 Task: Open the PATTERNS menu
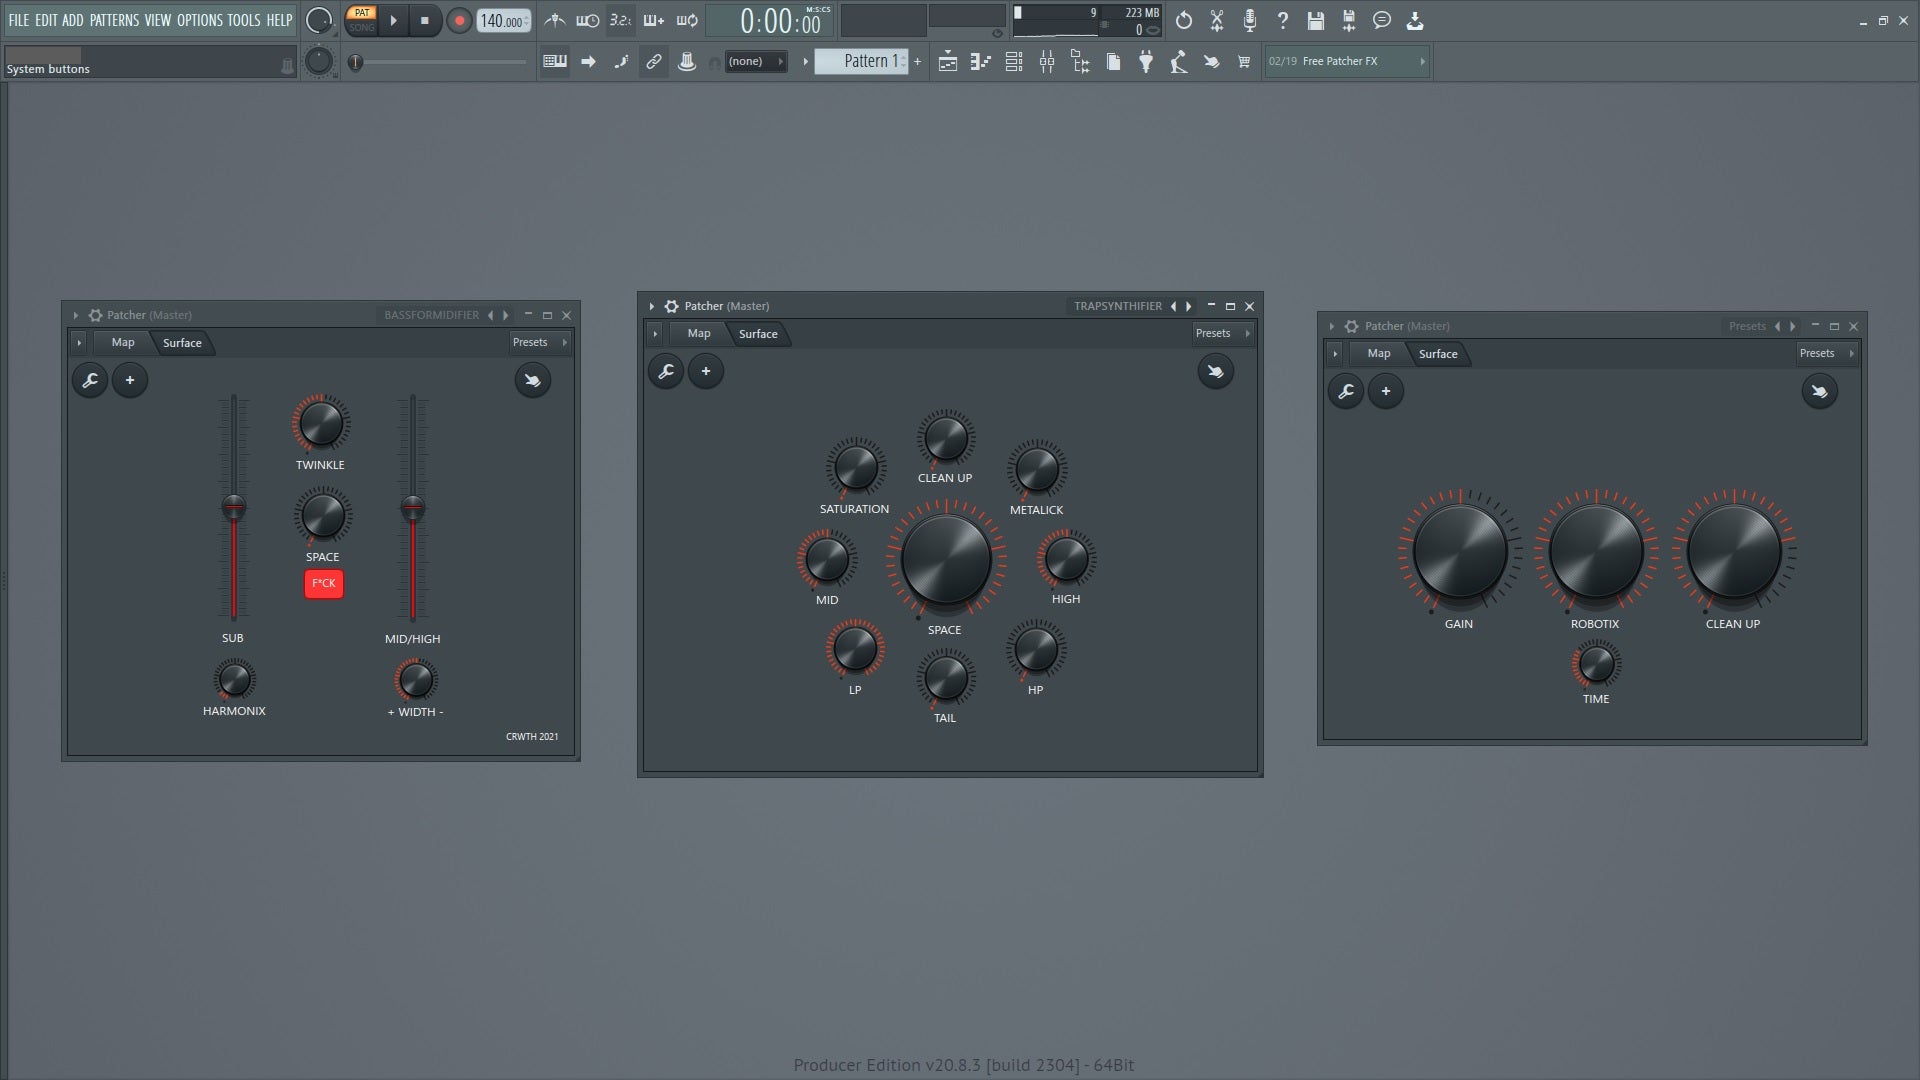coord(114,20)
